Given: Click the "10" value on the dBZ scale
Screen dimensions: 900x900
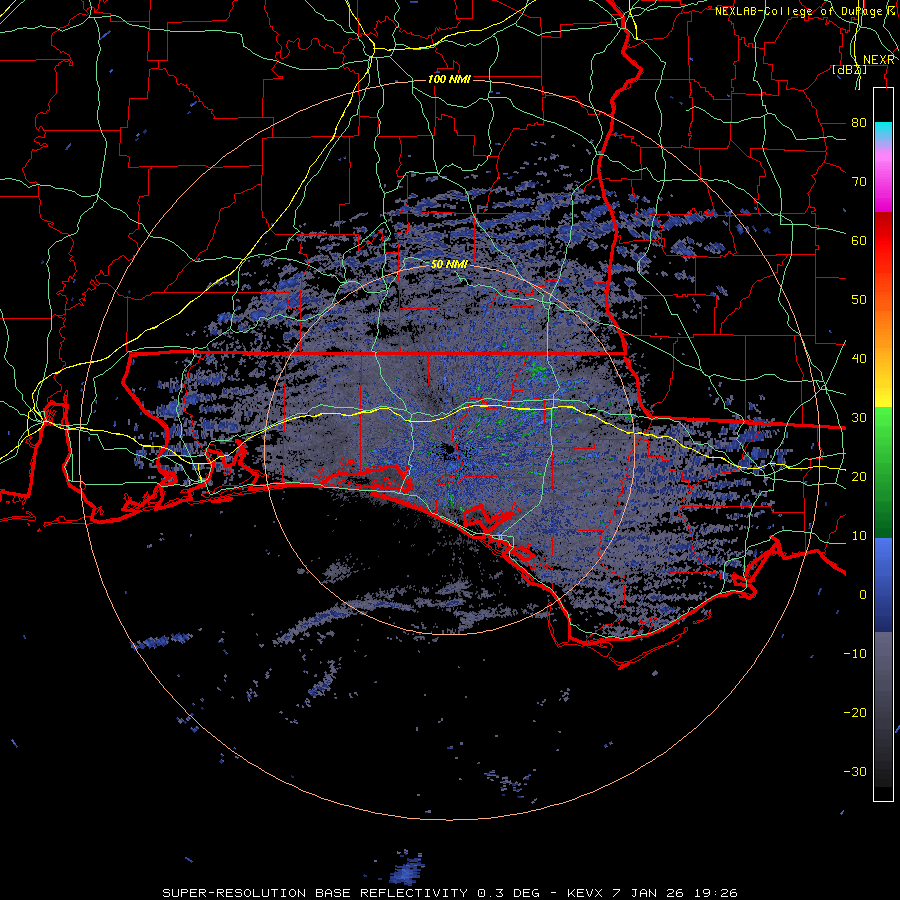Looking at the screenshot, I should click(x=859, y=536).
